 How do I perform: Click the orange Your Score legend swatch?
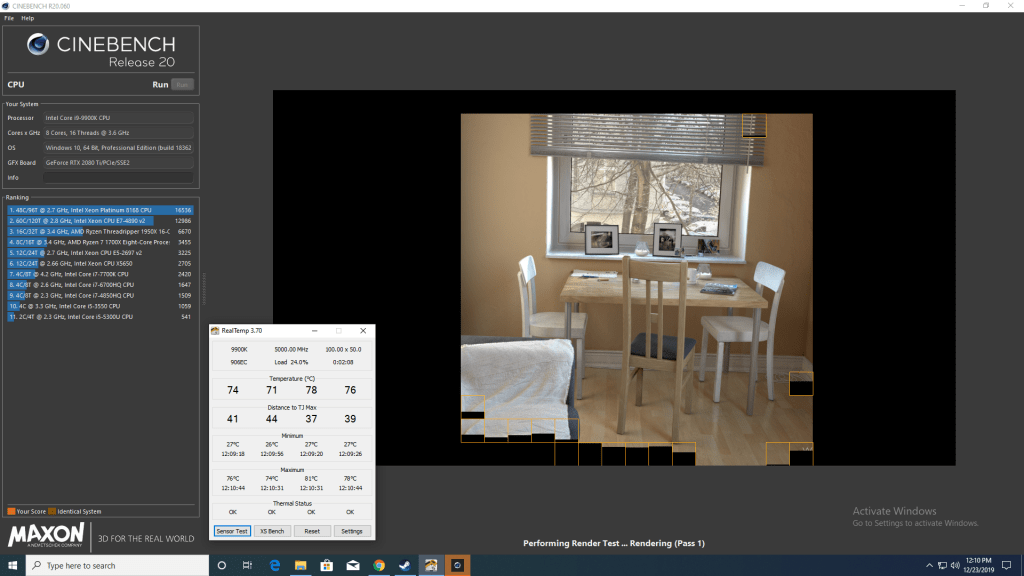(x=11, y=511)
